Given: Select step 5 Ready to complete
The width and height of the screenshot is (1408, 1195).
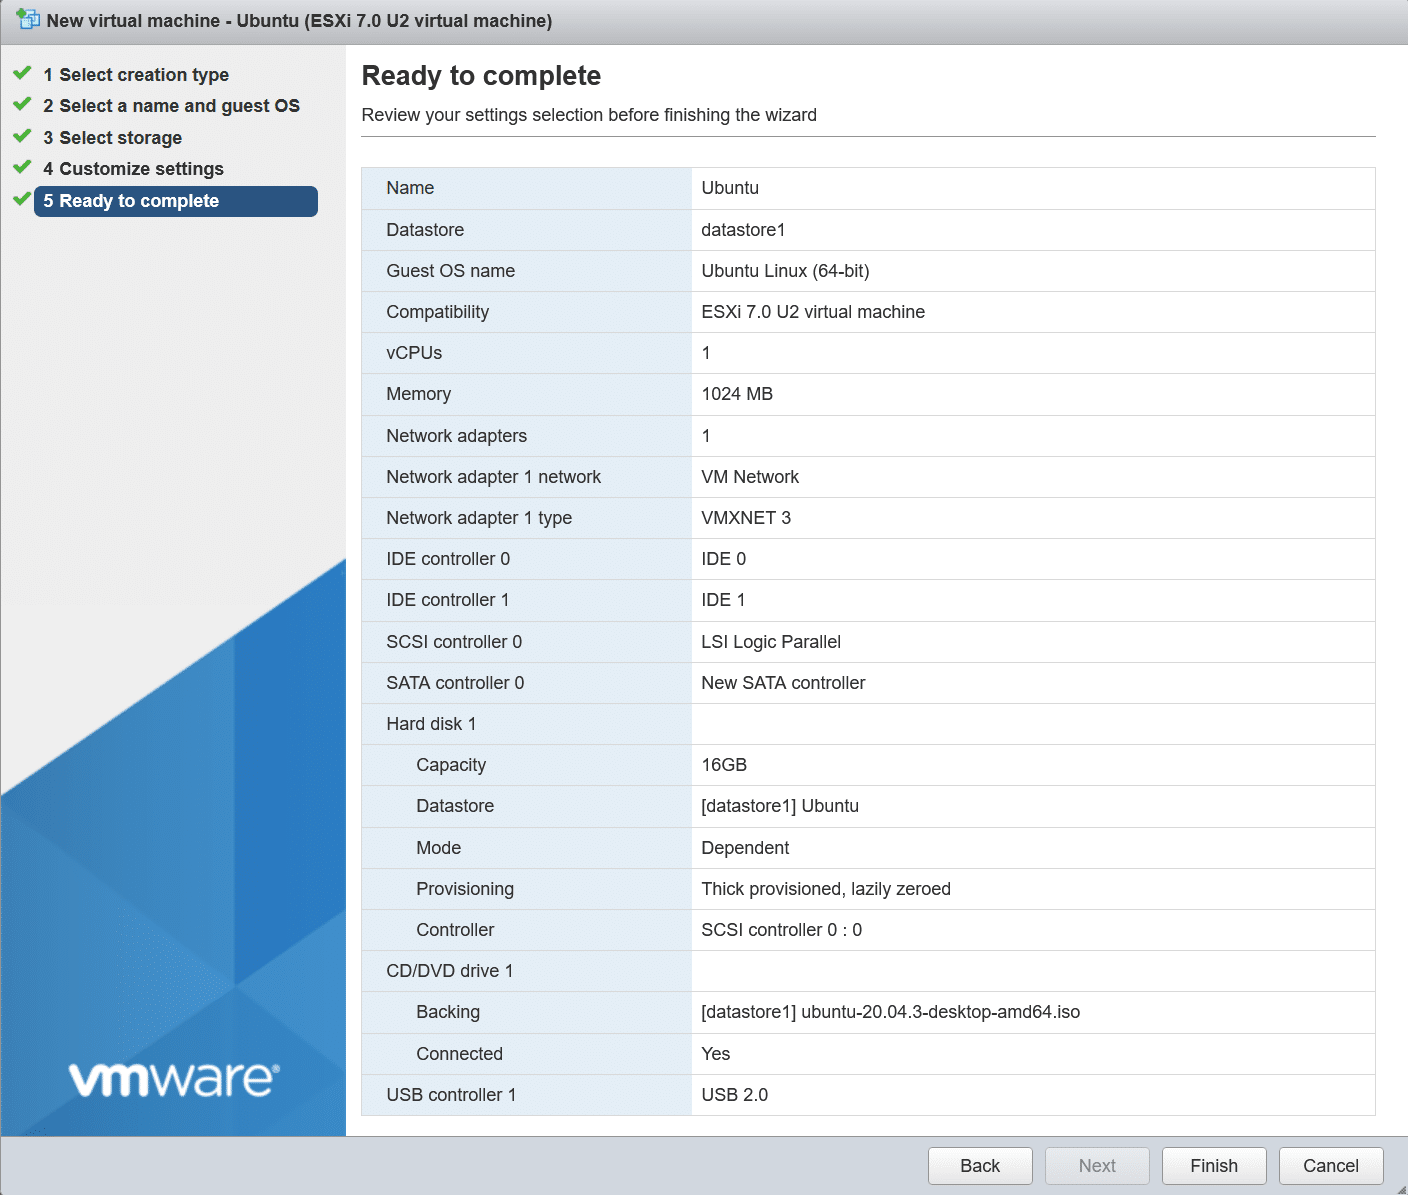Looking at the screenshot, I should [x=176, y=201].
